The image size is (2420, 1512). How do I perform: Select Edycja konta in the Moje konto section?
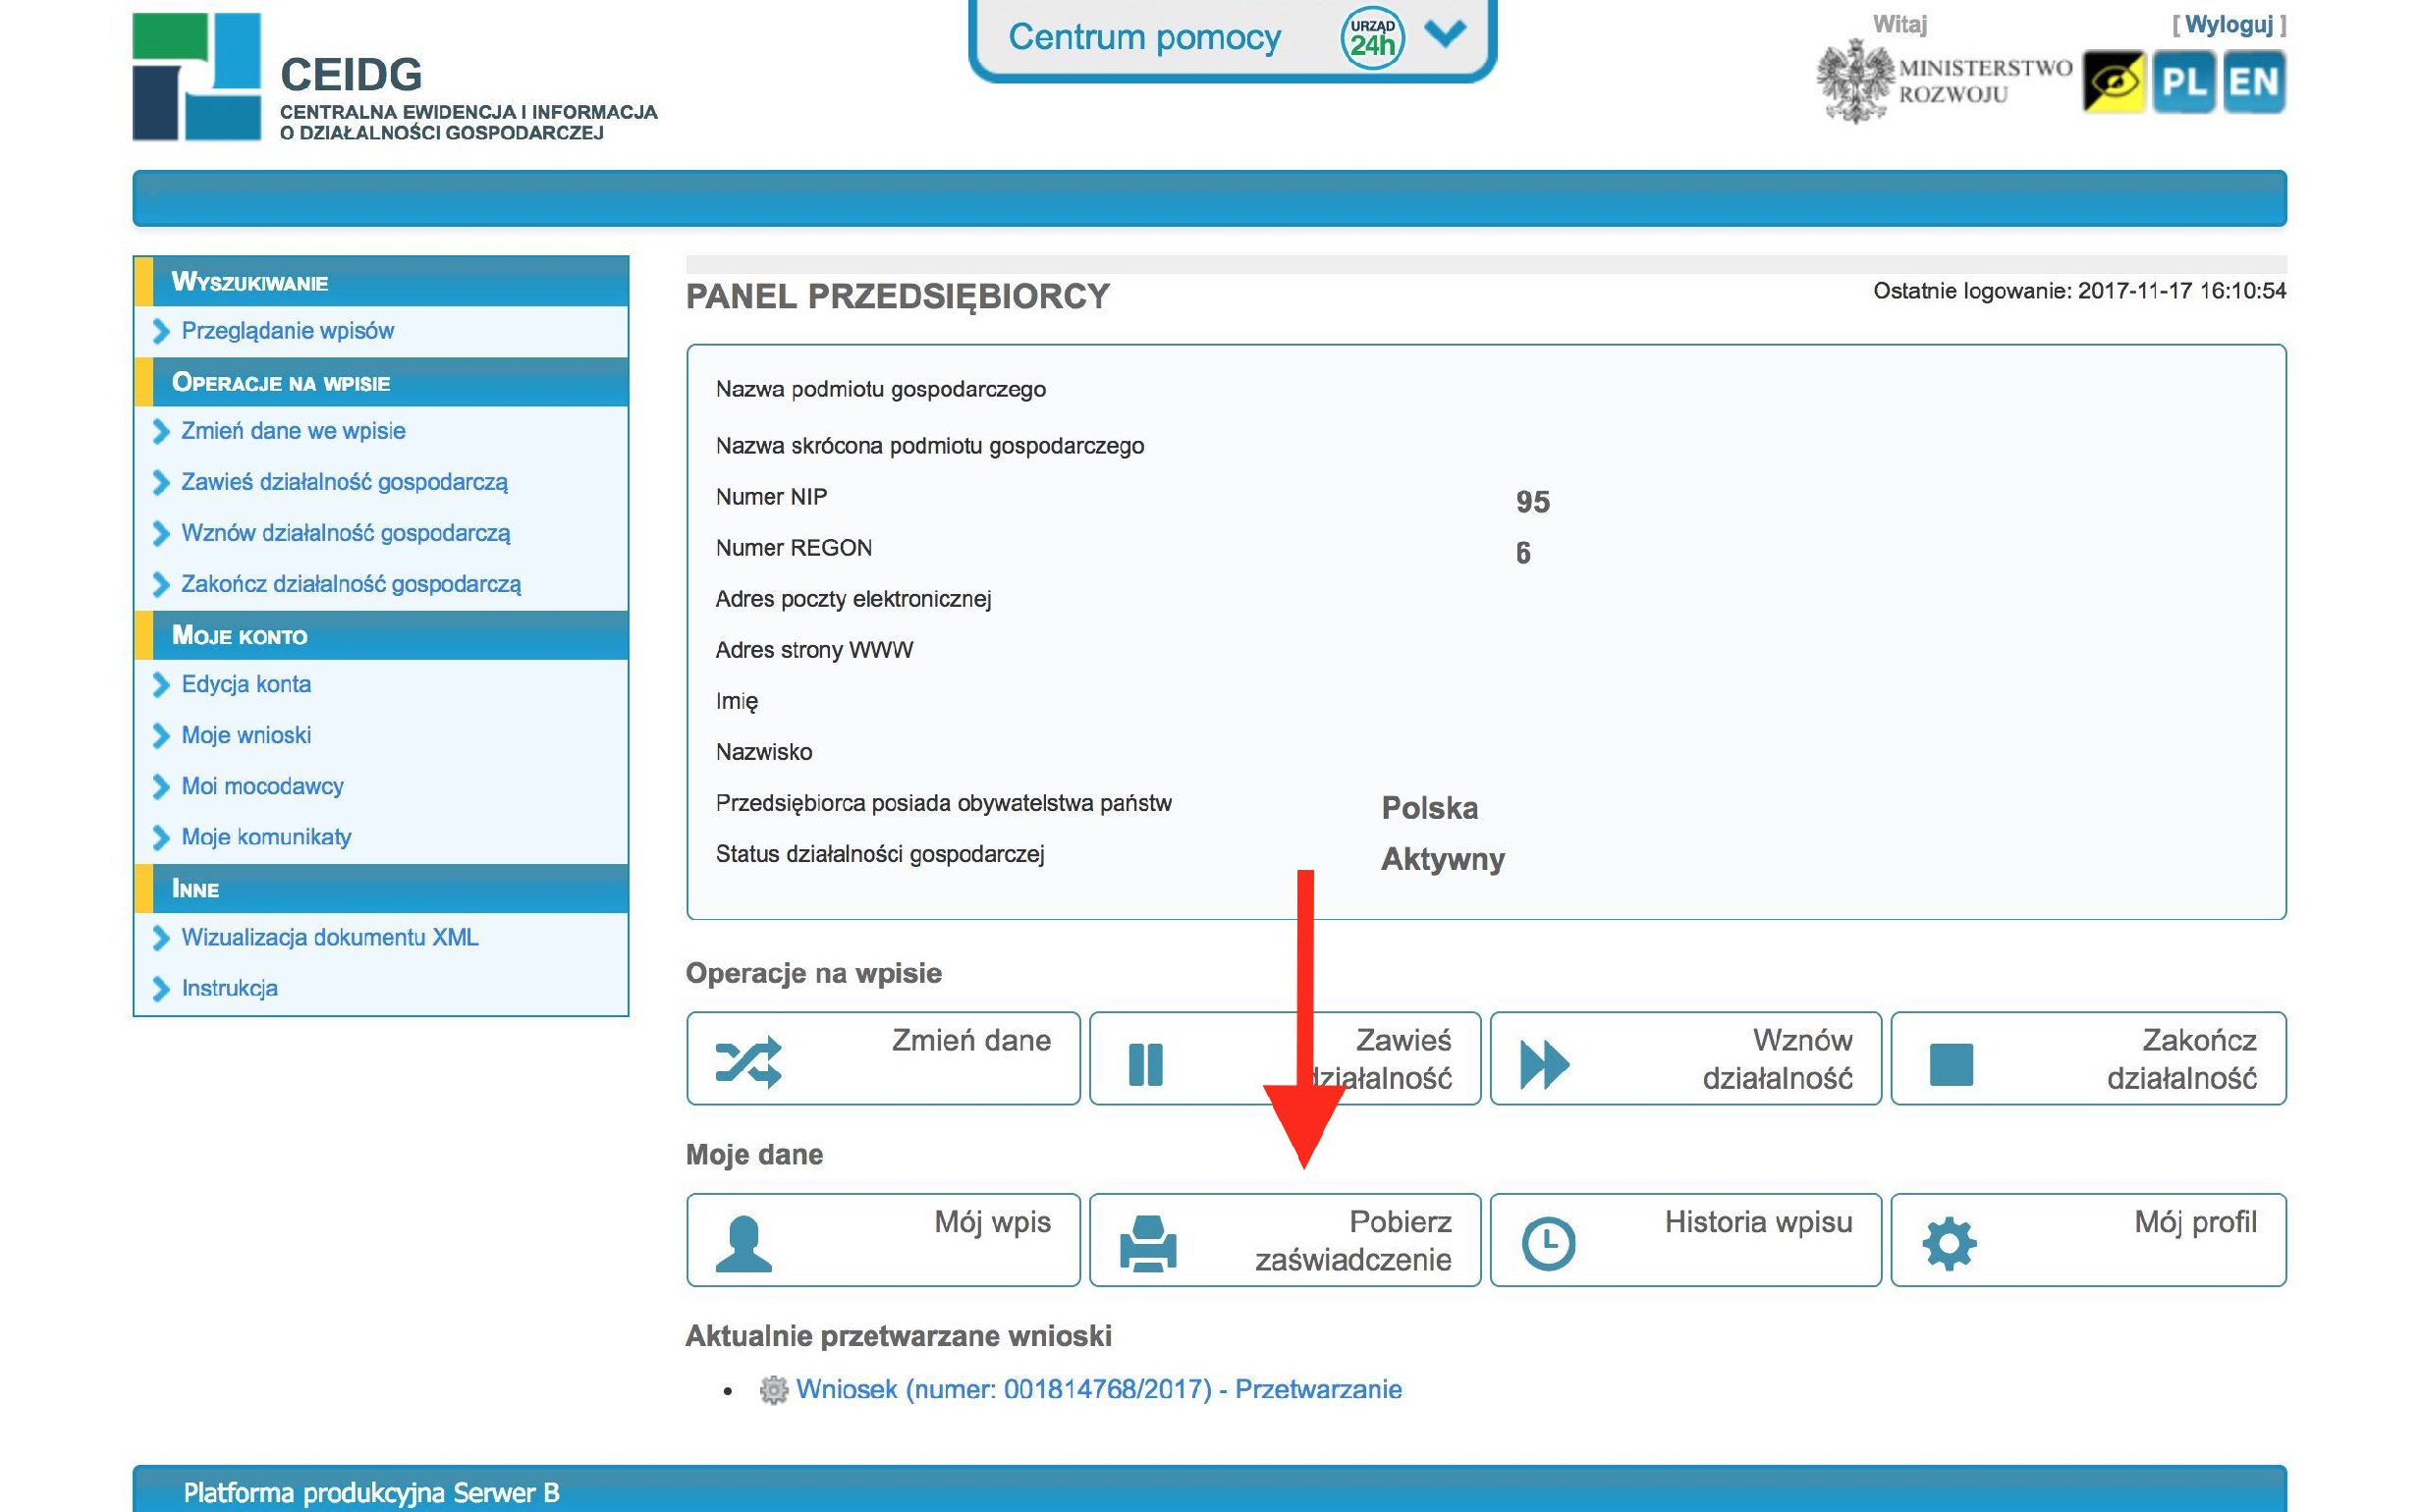coord(246,685)
